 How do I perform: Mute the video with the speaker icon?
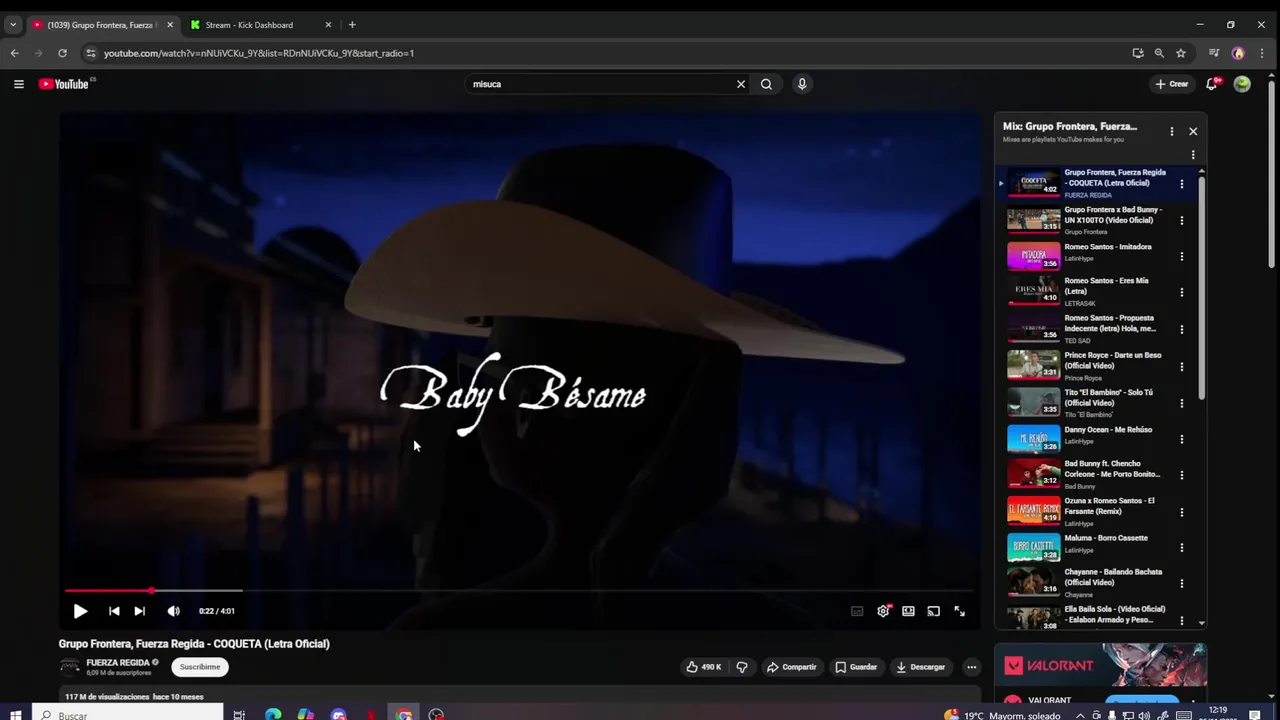pyautogui.click(x=173, y=611)
